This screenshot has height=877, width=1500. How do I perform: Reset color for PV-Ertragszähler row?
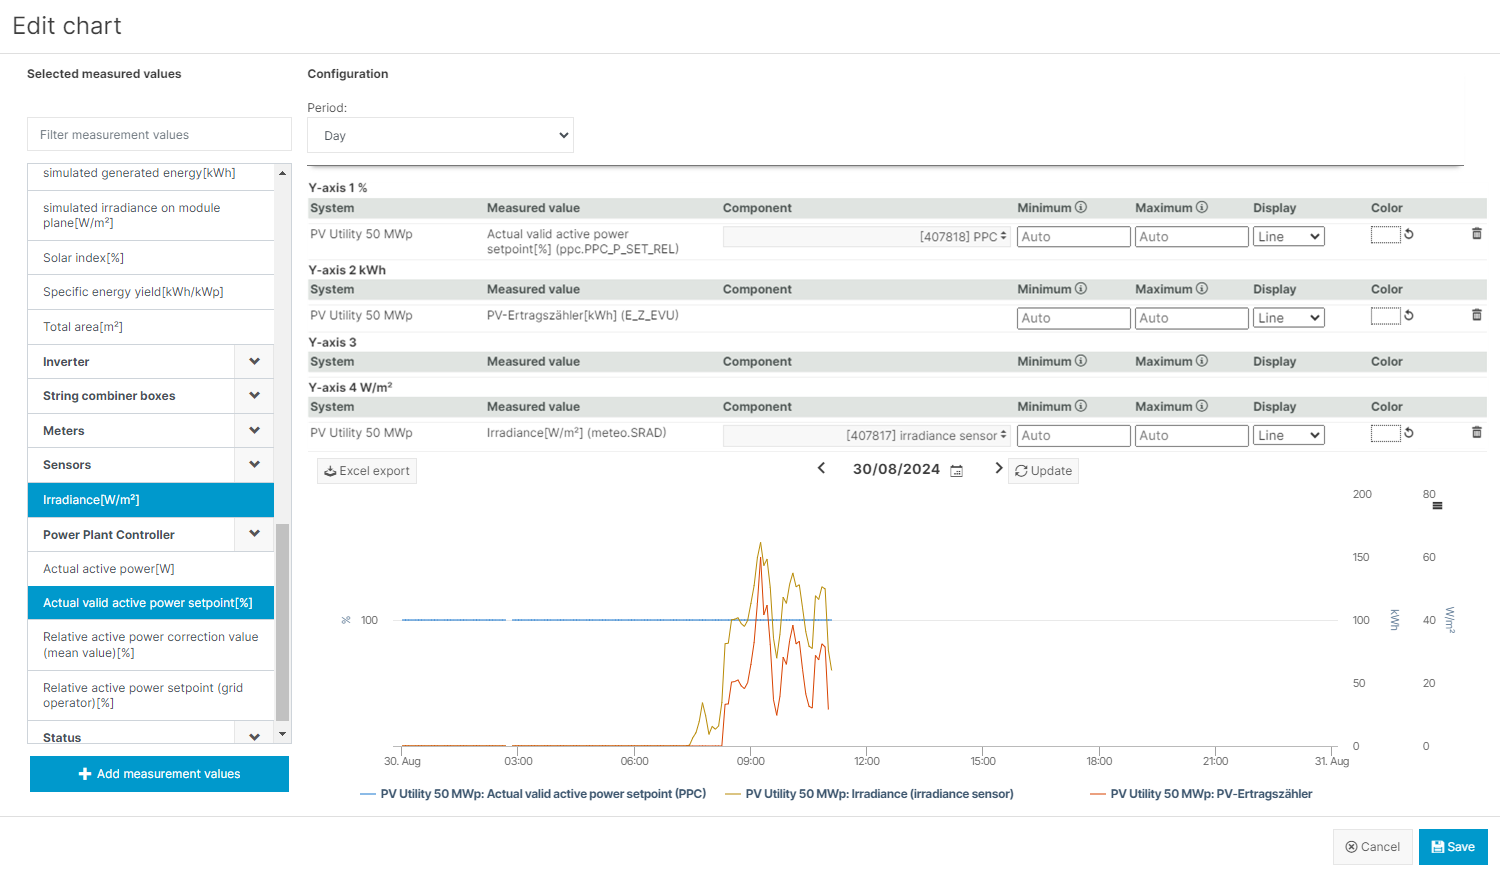(x=1409, y=315)
